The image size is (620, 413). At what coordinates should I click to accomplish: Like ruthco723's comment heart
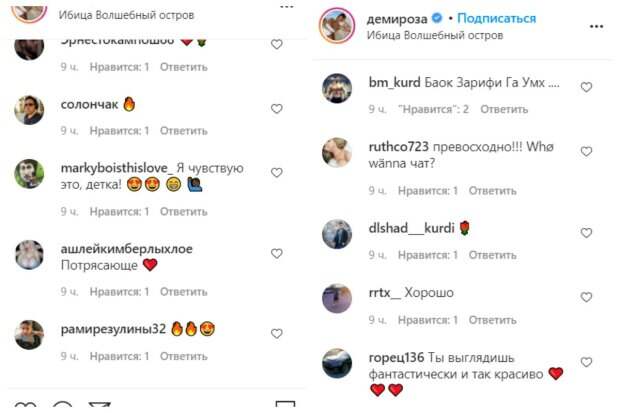(587, 152)
